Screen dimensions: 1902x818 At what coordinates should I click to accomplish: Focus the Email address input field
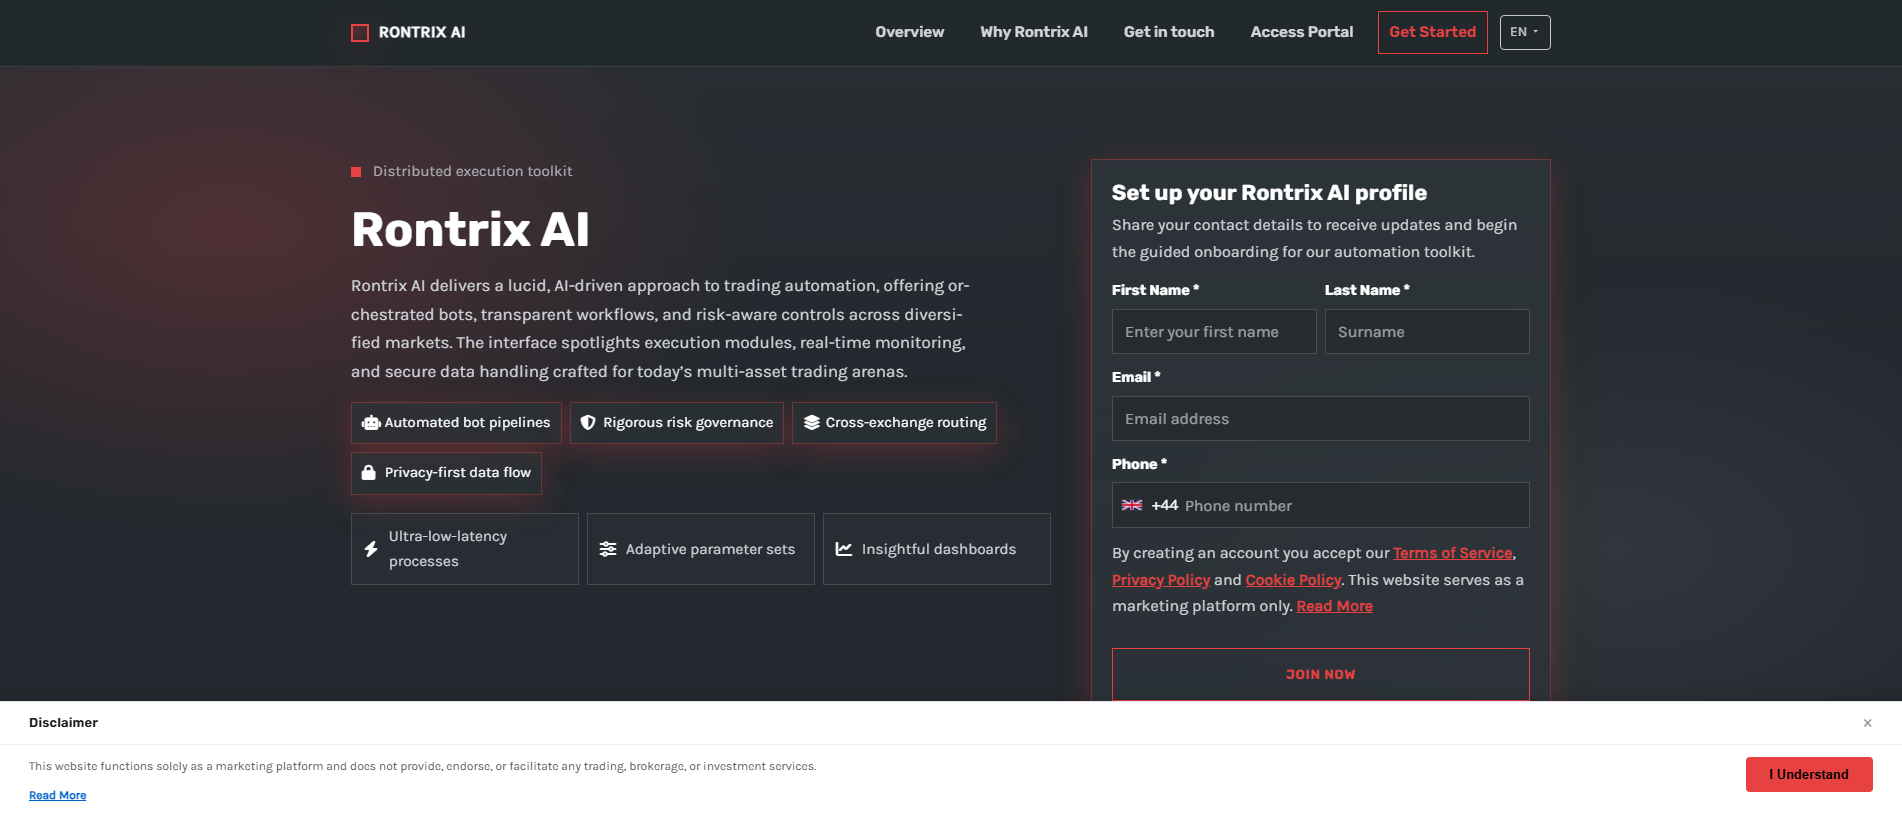[1321, 419]
